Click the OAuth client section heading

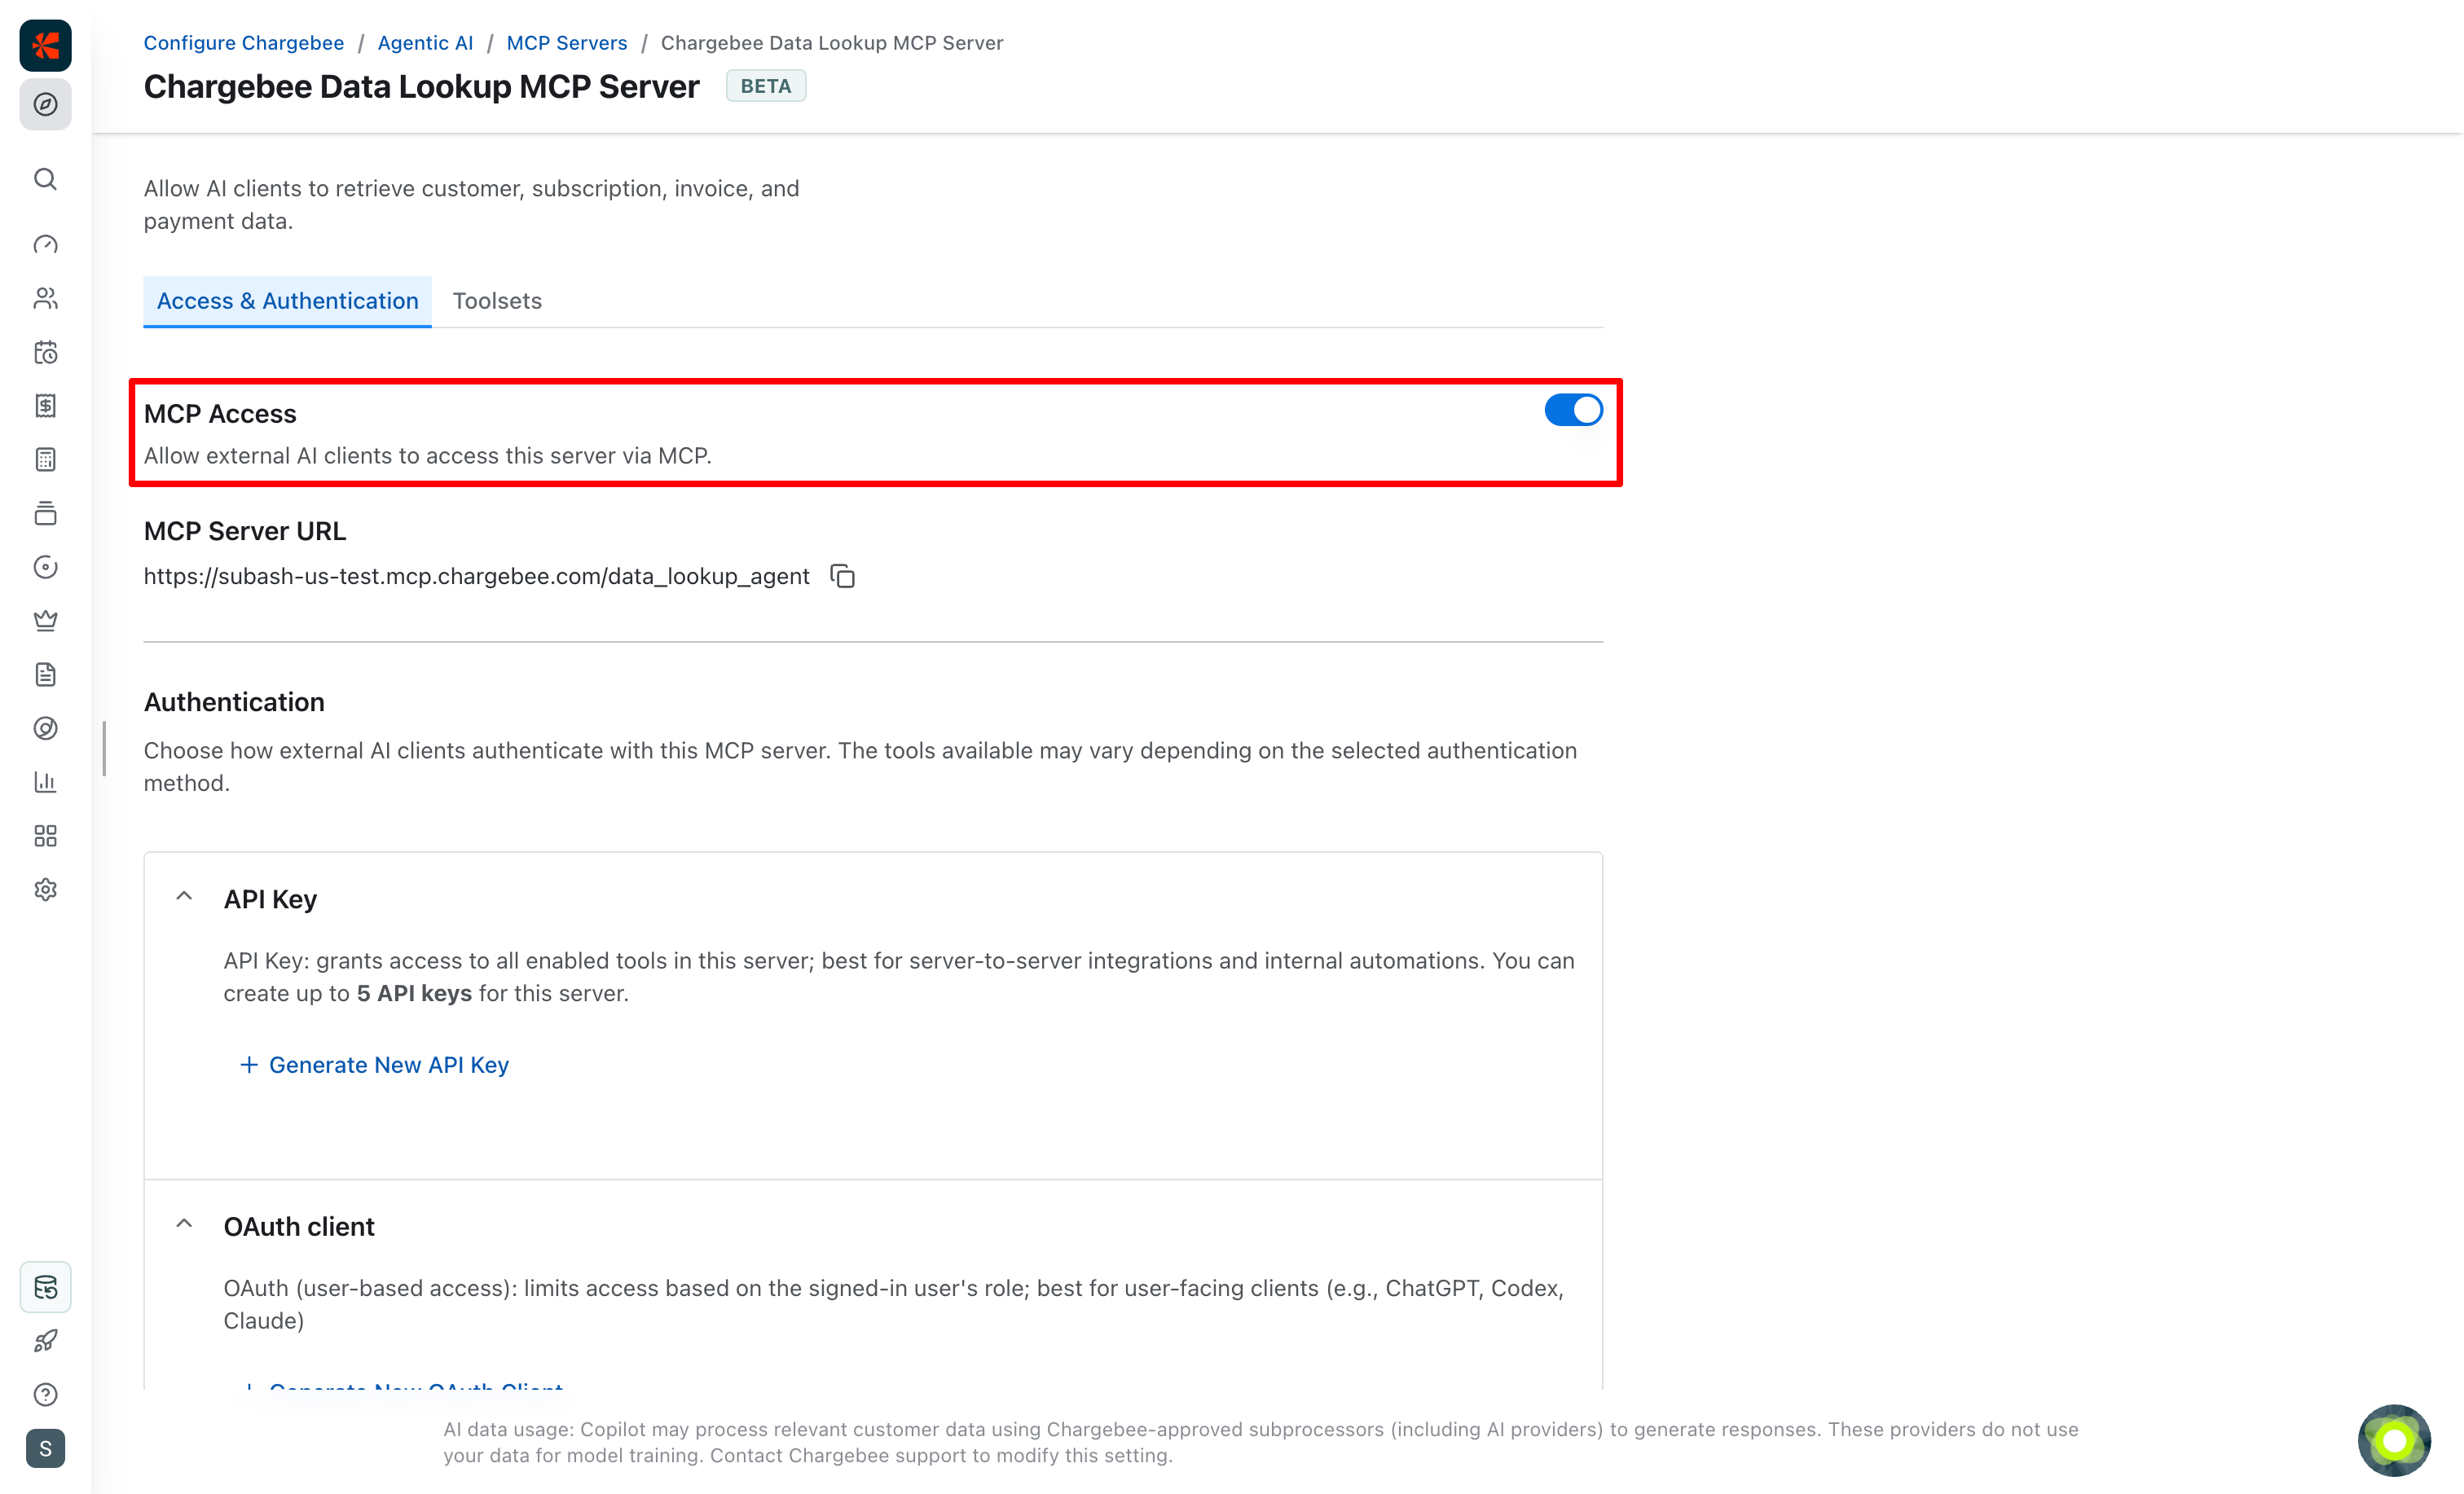tap(299, 1227)
